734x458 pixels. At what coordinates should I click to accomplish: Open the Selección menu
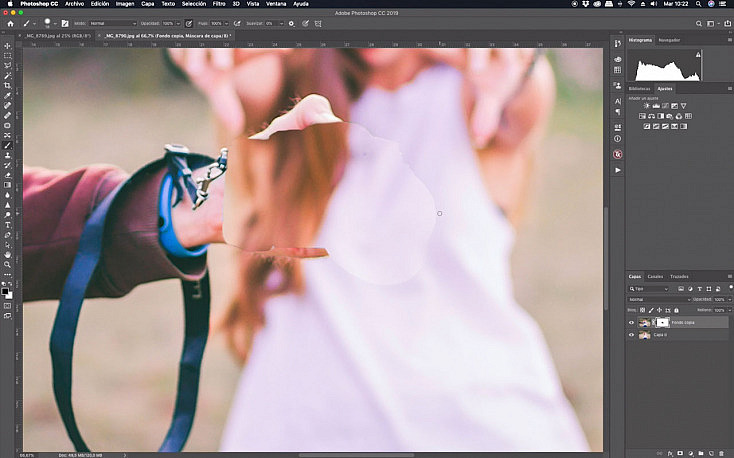(x=194, y=4)
